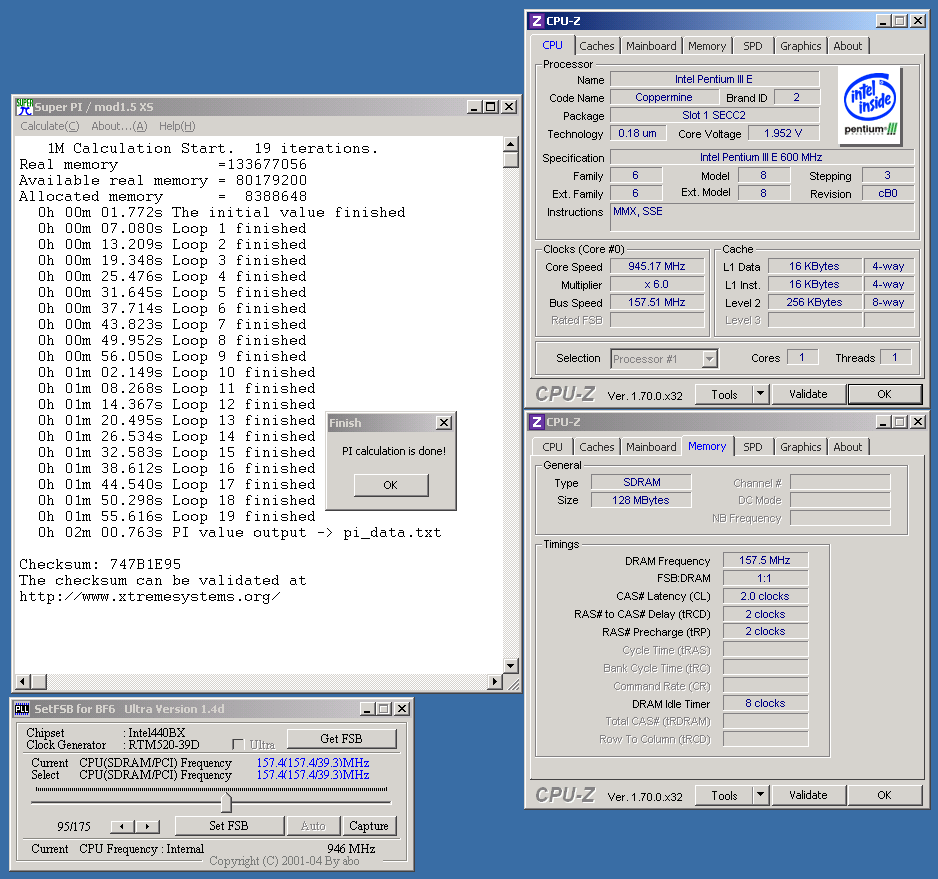Switch to Mainboard tab in top CPU-Z window
The width and height of the screenshot is (938, 879).
(x=651, y=46)
